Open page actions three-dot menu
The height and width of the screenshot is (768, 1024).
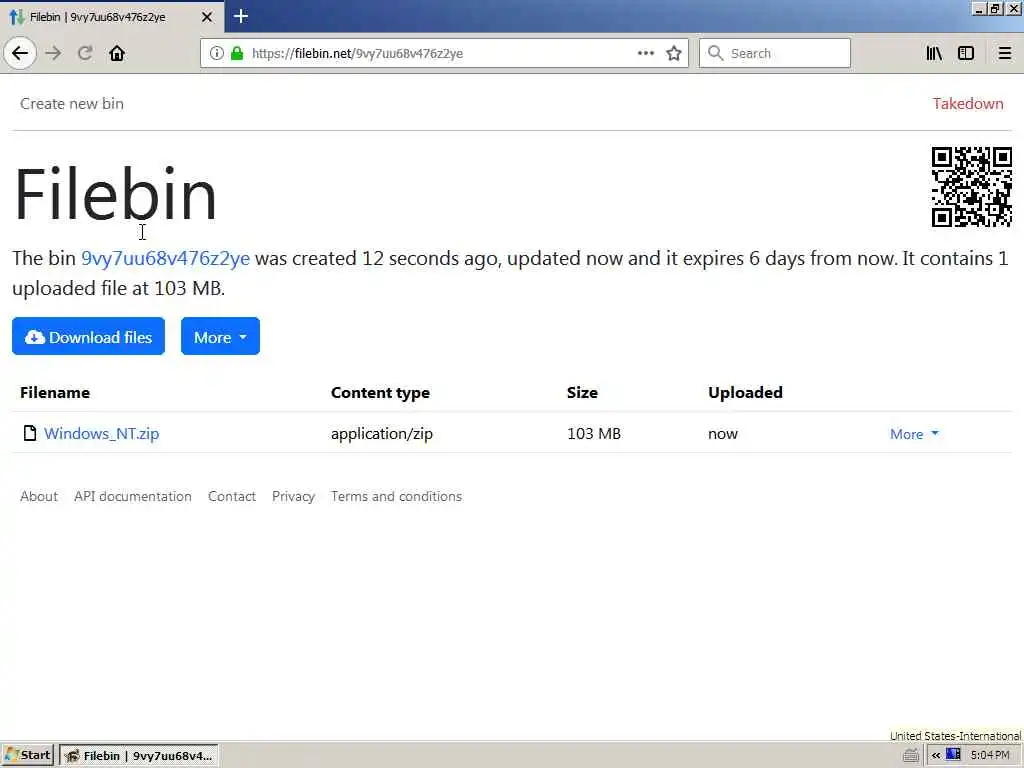pos(646,54)
